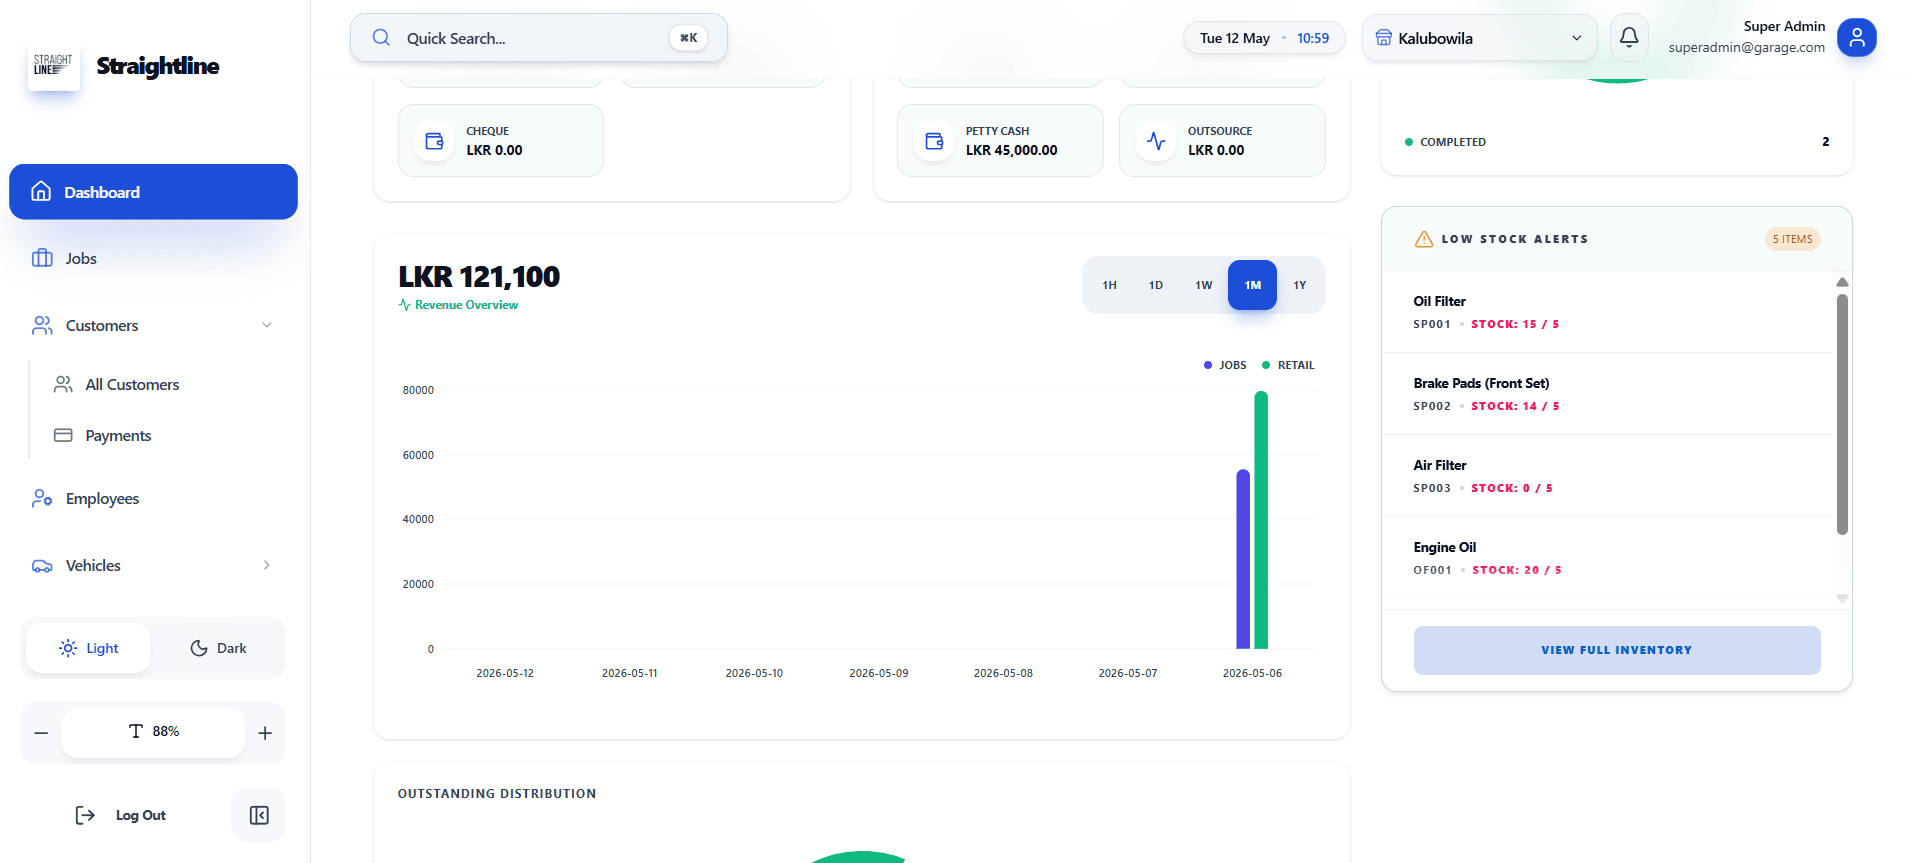Click scrollbar down arrow in stock alerts
This screenshot has height=863, width=1911.
click(x=1842, y=598)
